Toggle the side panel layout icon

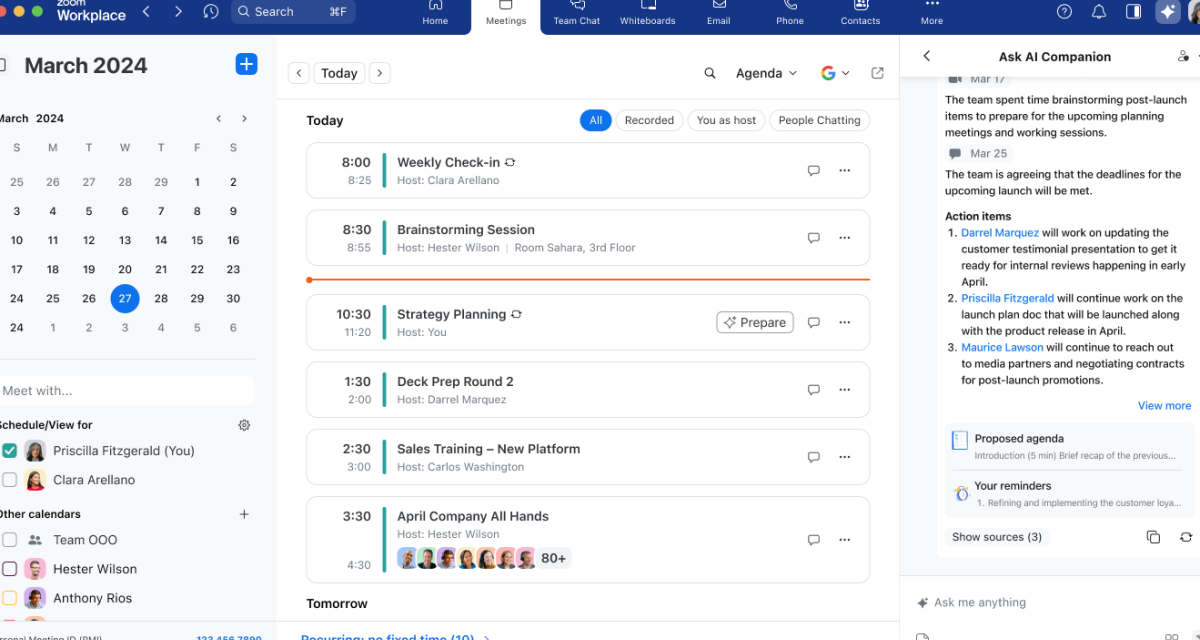click(x=1134, y=12)
